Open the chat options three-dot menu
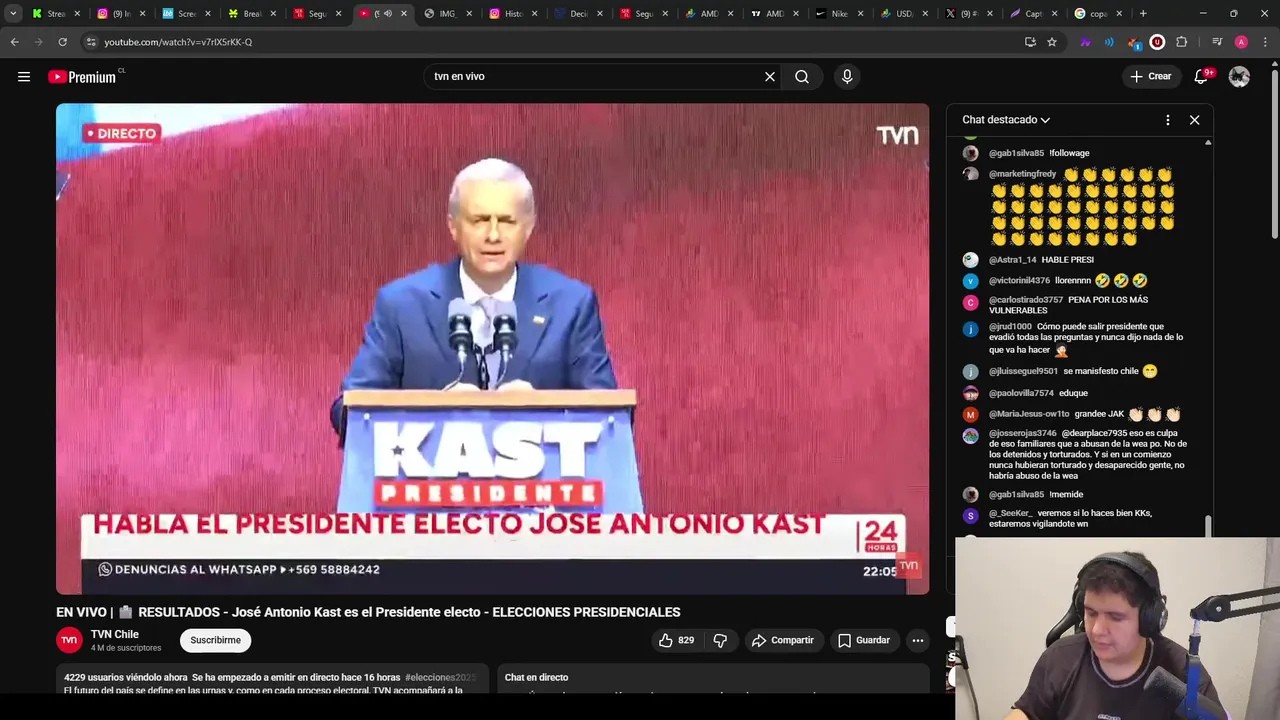The height and width of the screenshot is (720, 1280). (1167, 120)
